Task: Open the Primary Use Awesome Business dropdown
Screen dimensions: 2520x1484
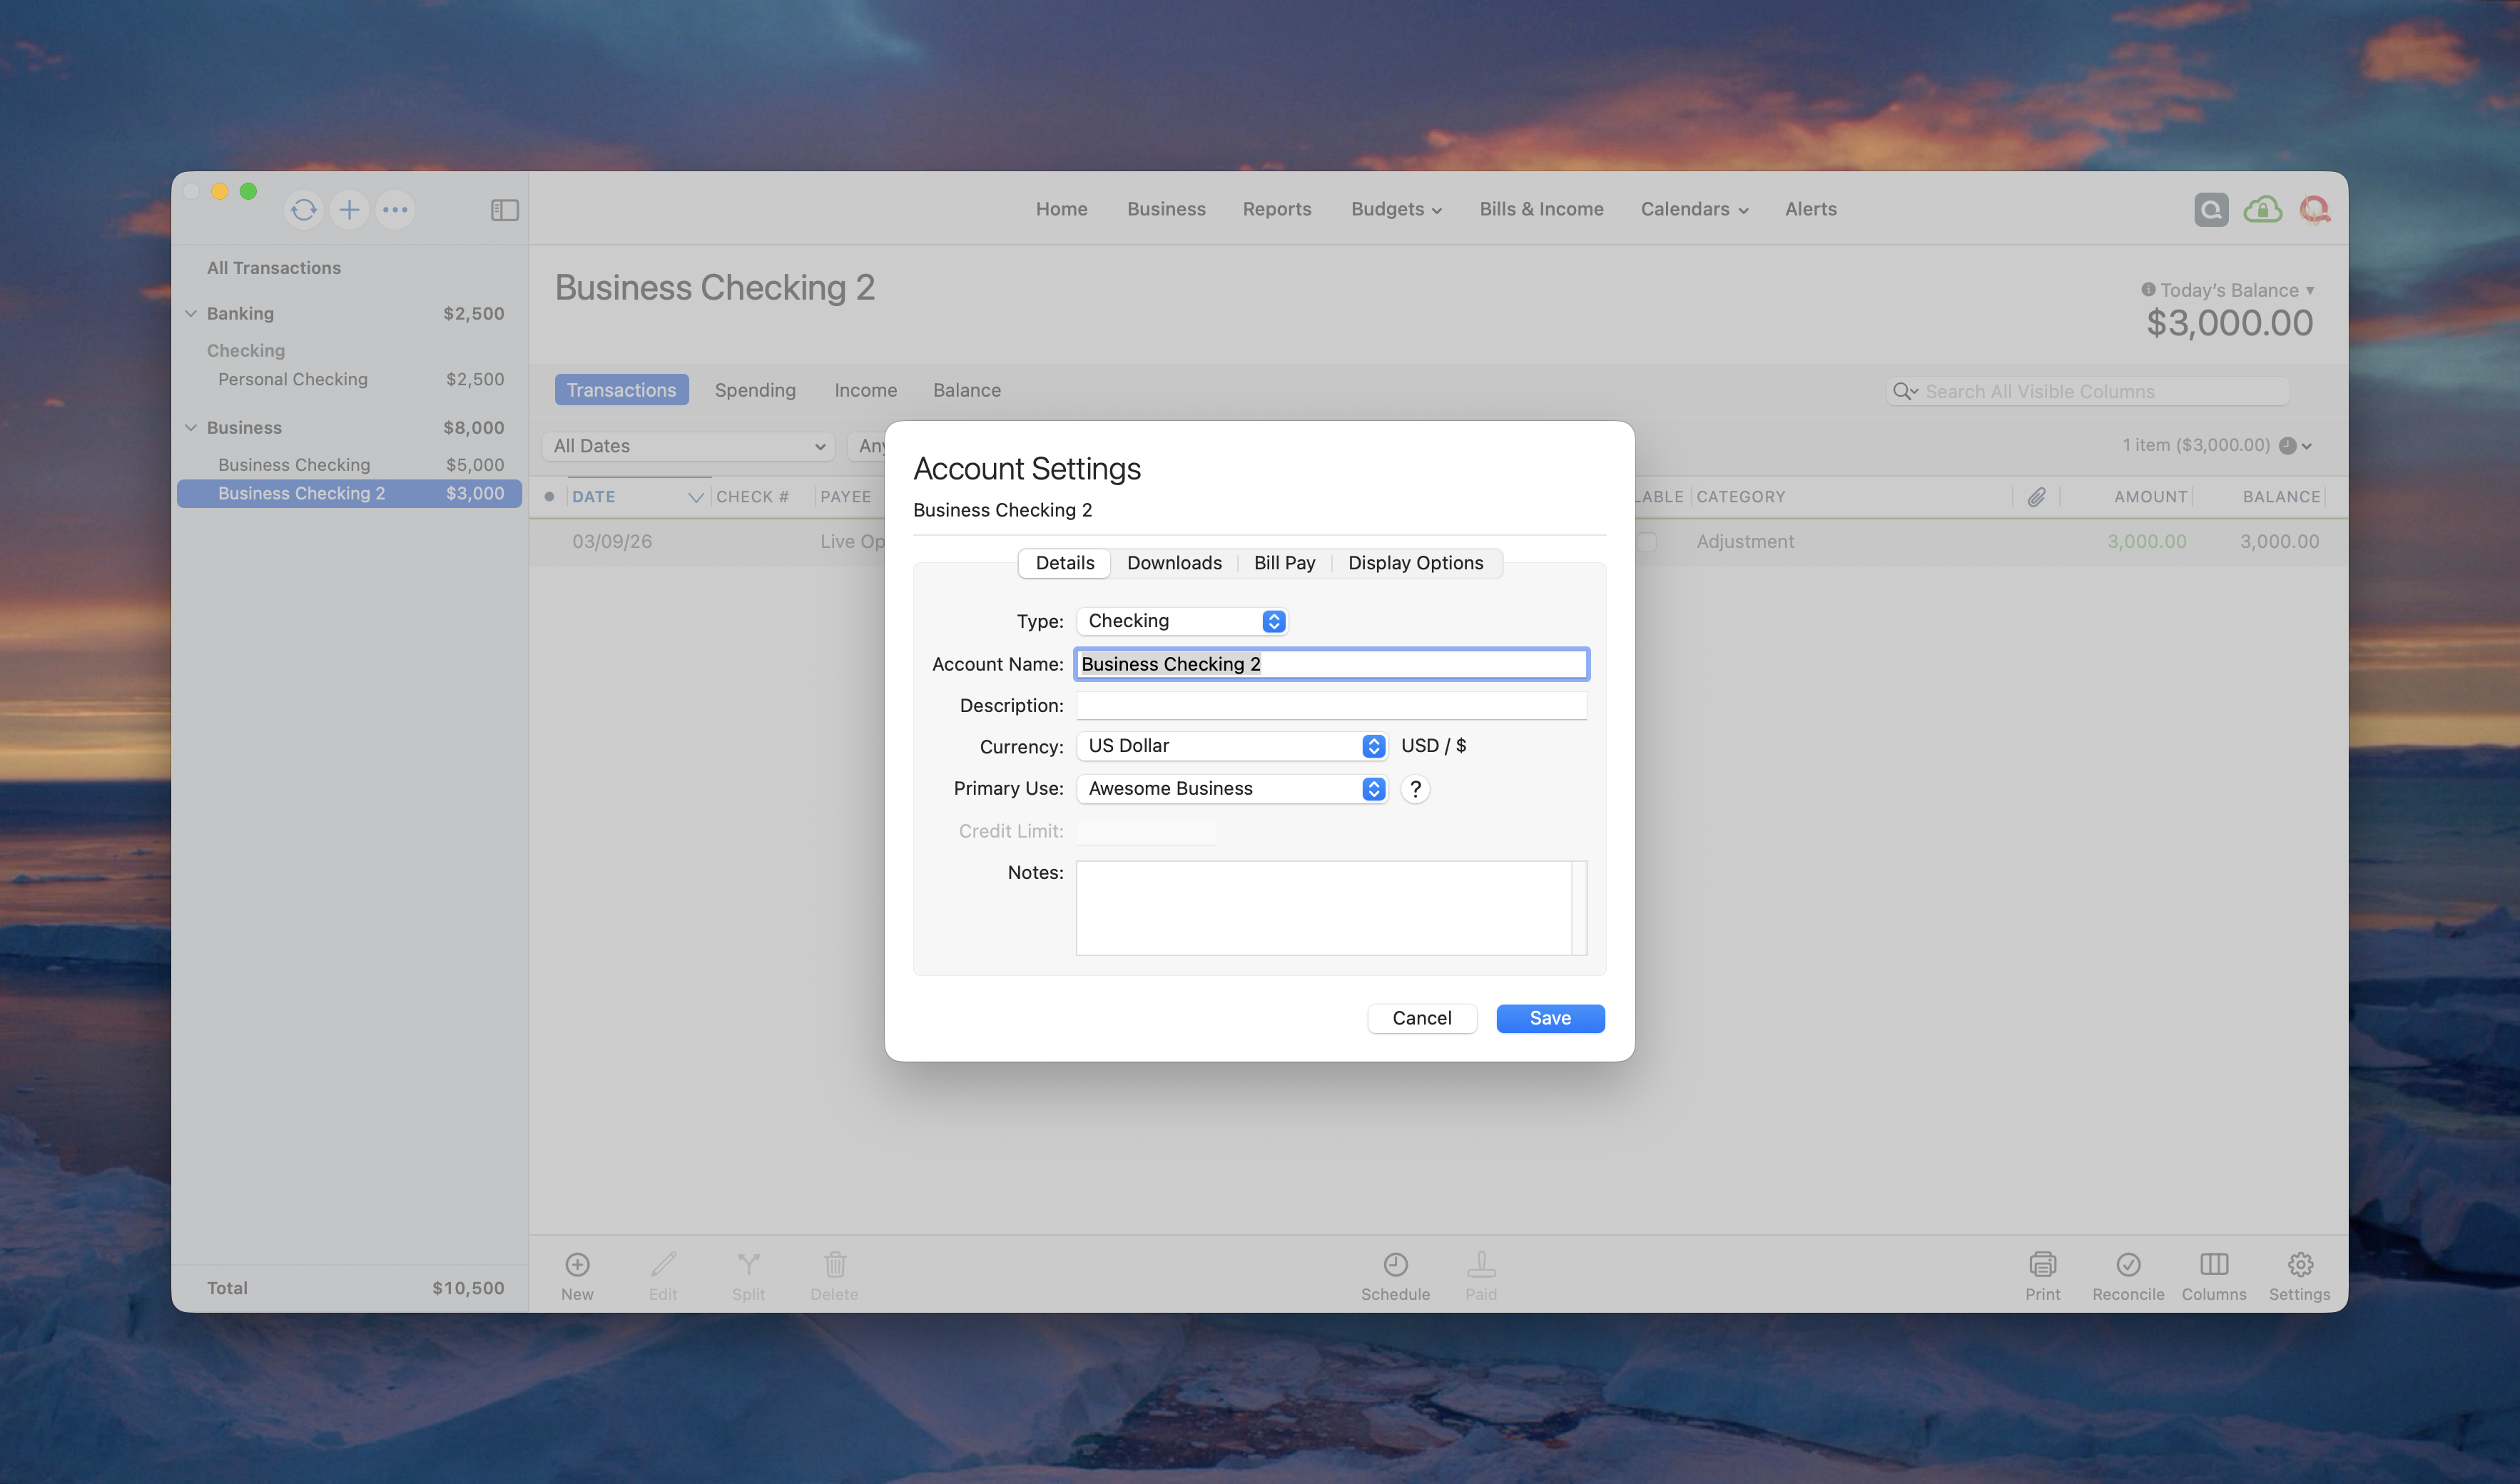Action: point(1232,789)
